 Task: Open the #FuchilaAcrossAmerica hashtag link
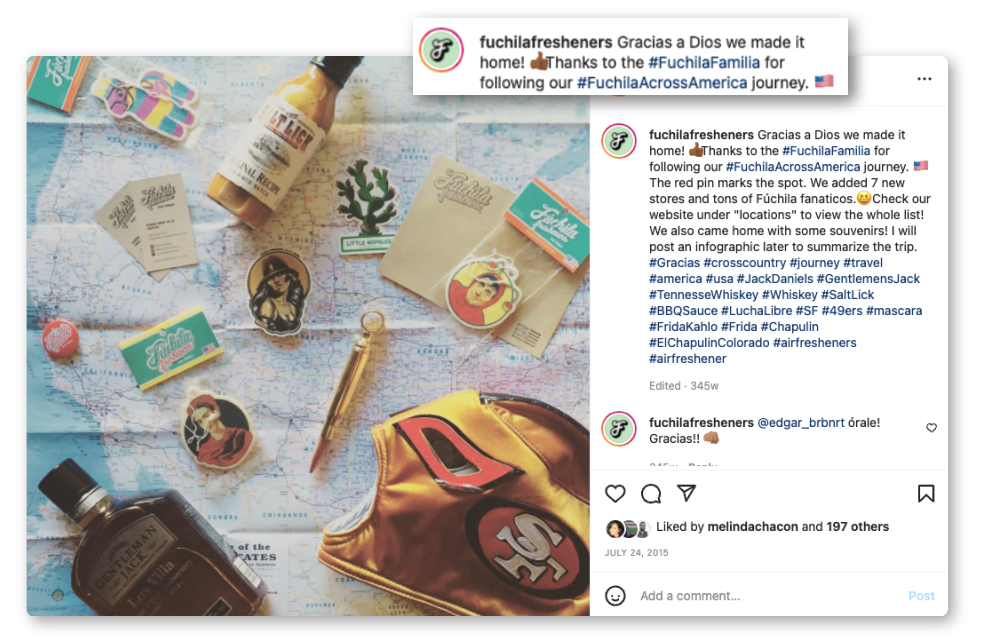point(792,167)
